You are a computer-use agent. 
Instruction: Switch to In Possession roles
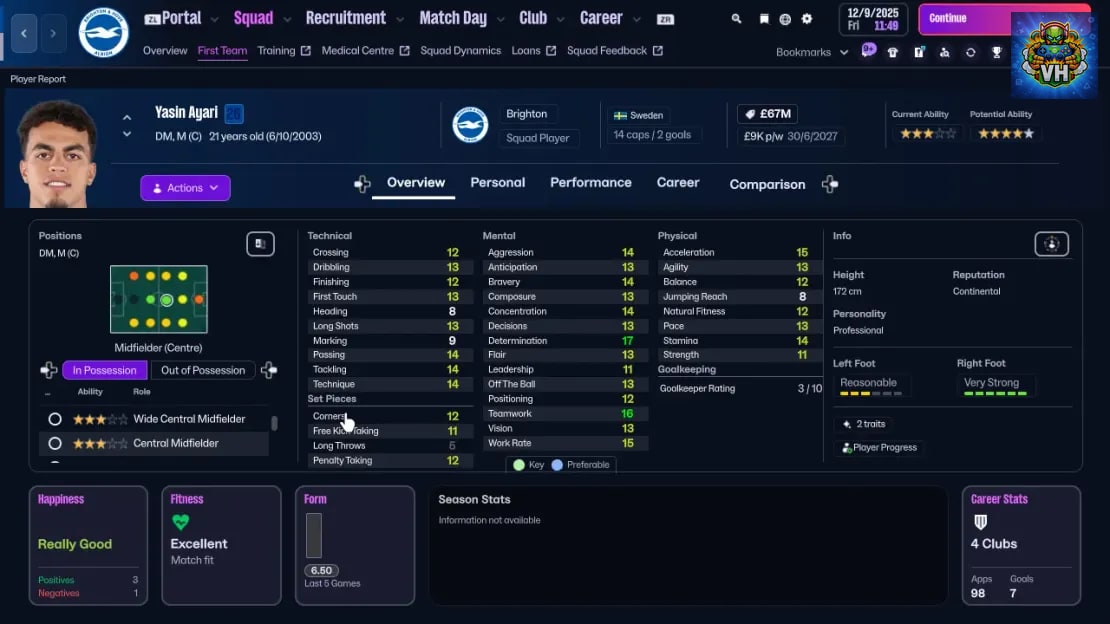tap(105, 370)
